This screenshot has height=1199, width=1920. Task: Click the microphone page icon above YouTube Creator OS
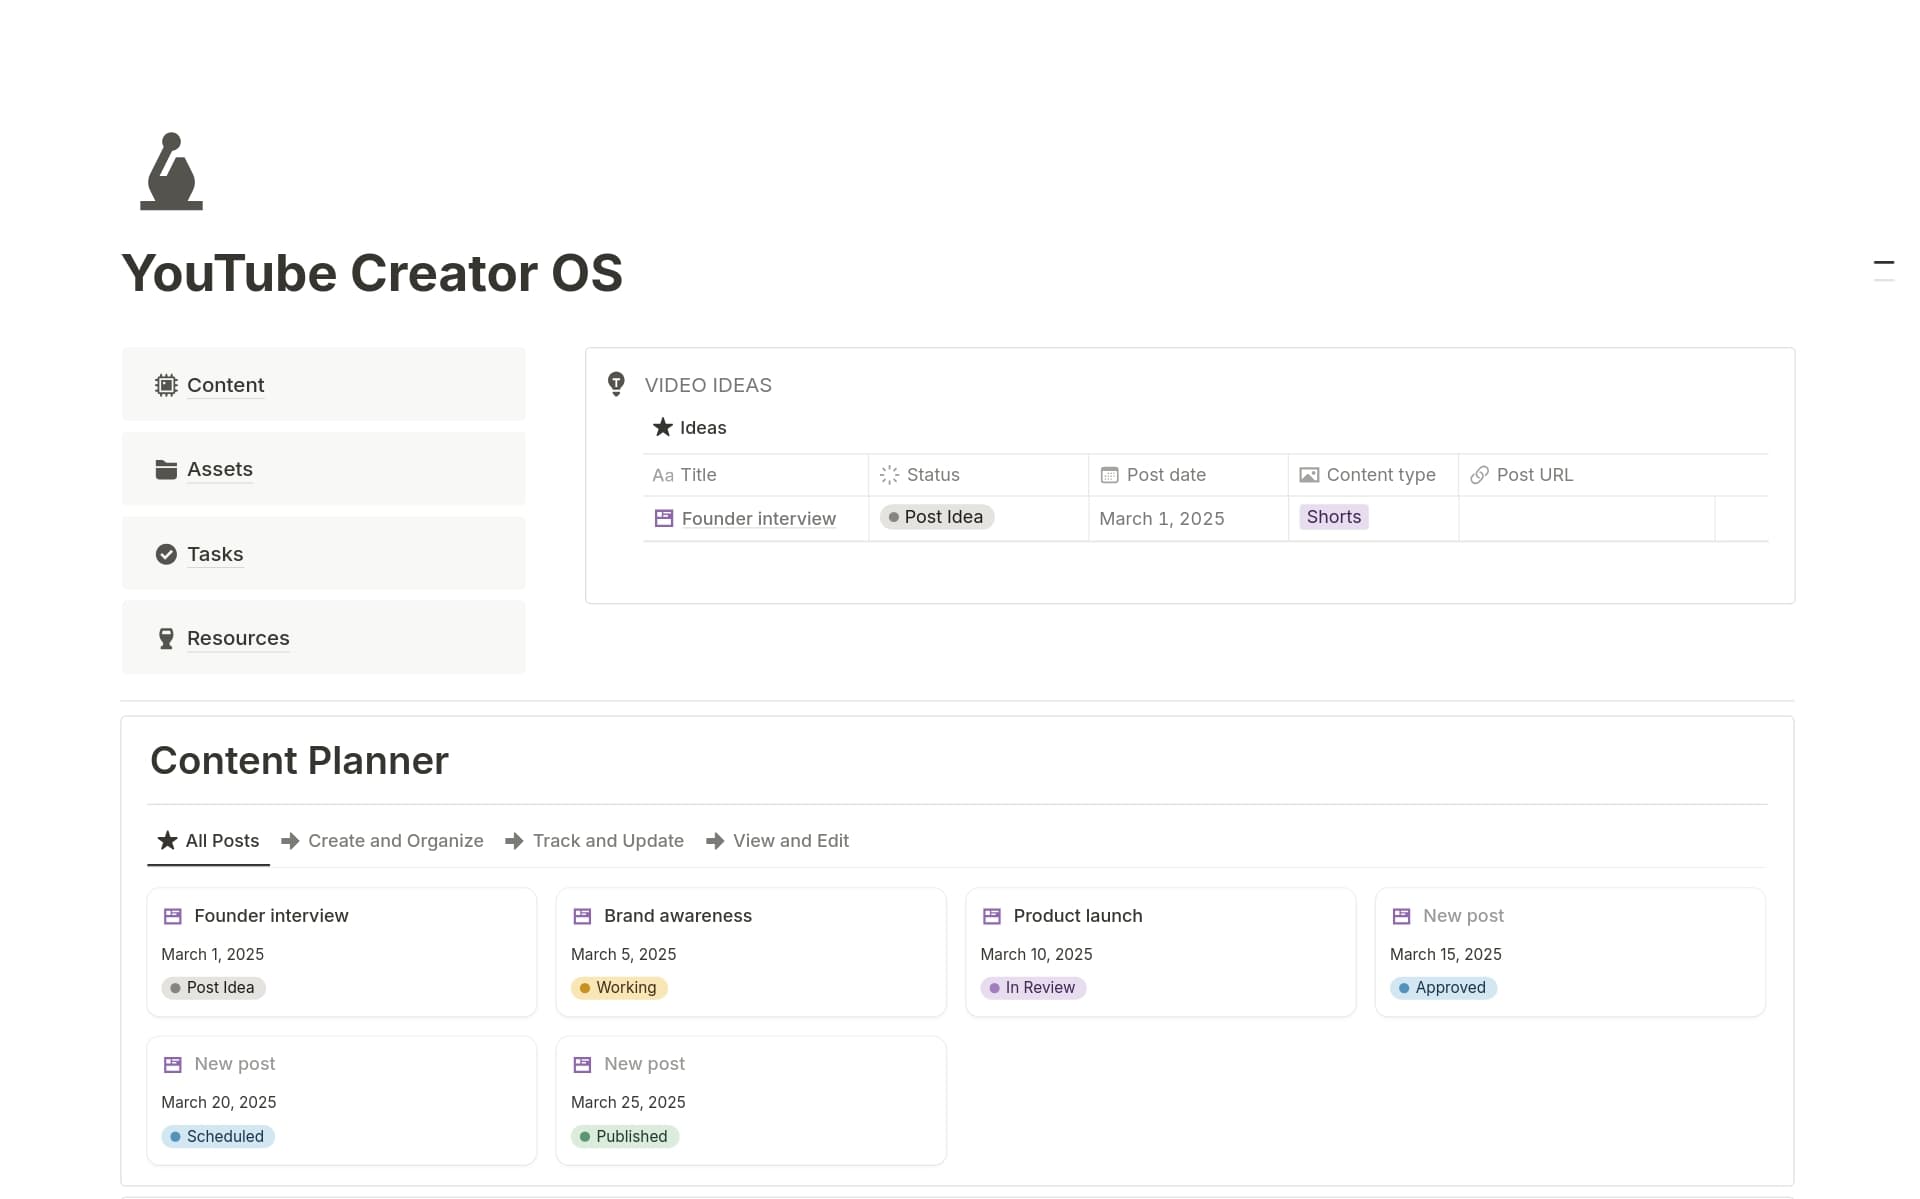[x=170, y=172]
